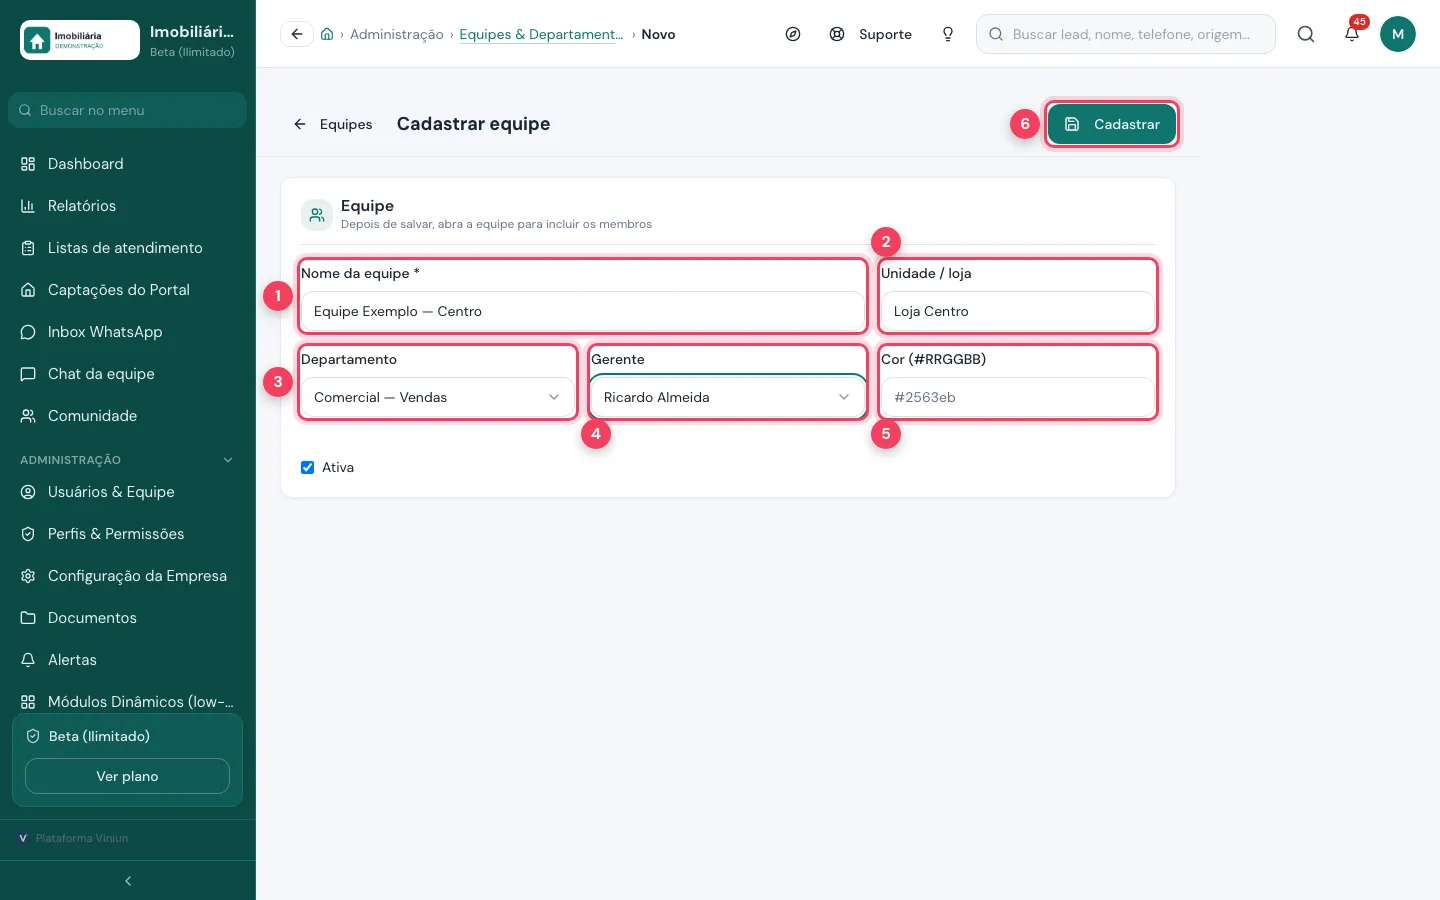1440x900 pixels.
Task: Open Configuração da Empresa
Action: point(128,576)
